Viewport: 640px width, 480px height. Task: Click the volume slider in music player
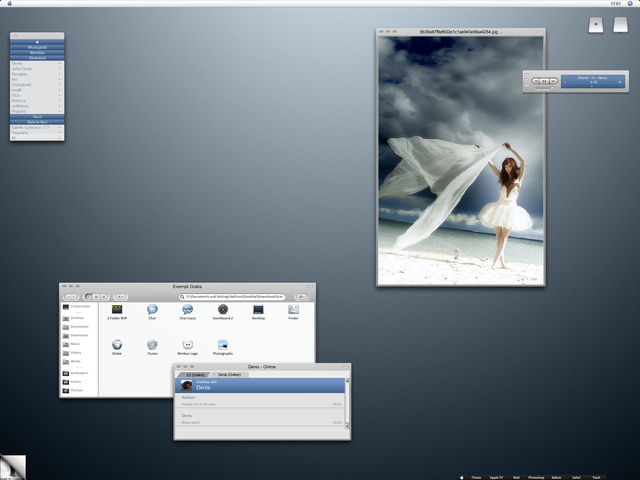coord(543,89)
